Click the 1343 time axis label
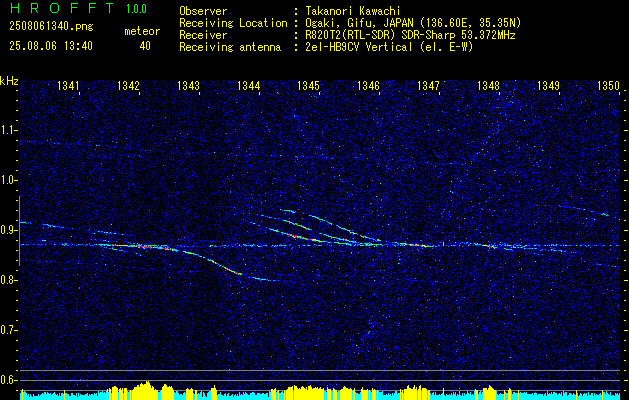Image resolution: width=629 pixels, height=400 pixels. pos(188,86)
